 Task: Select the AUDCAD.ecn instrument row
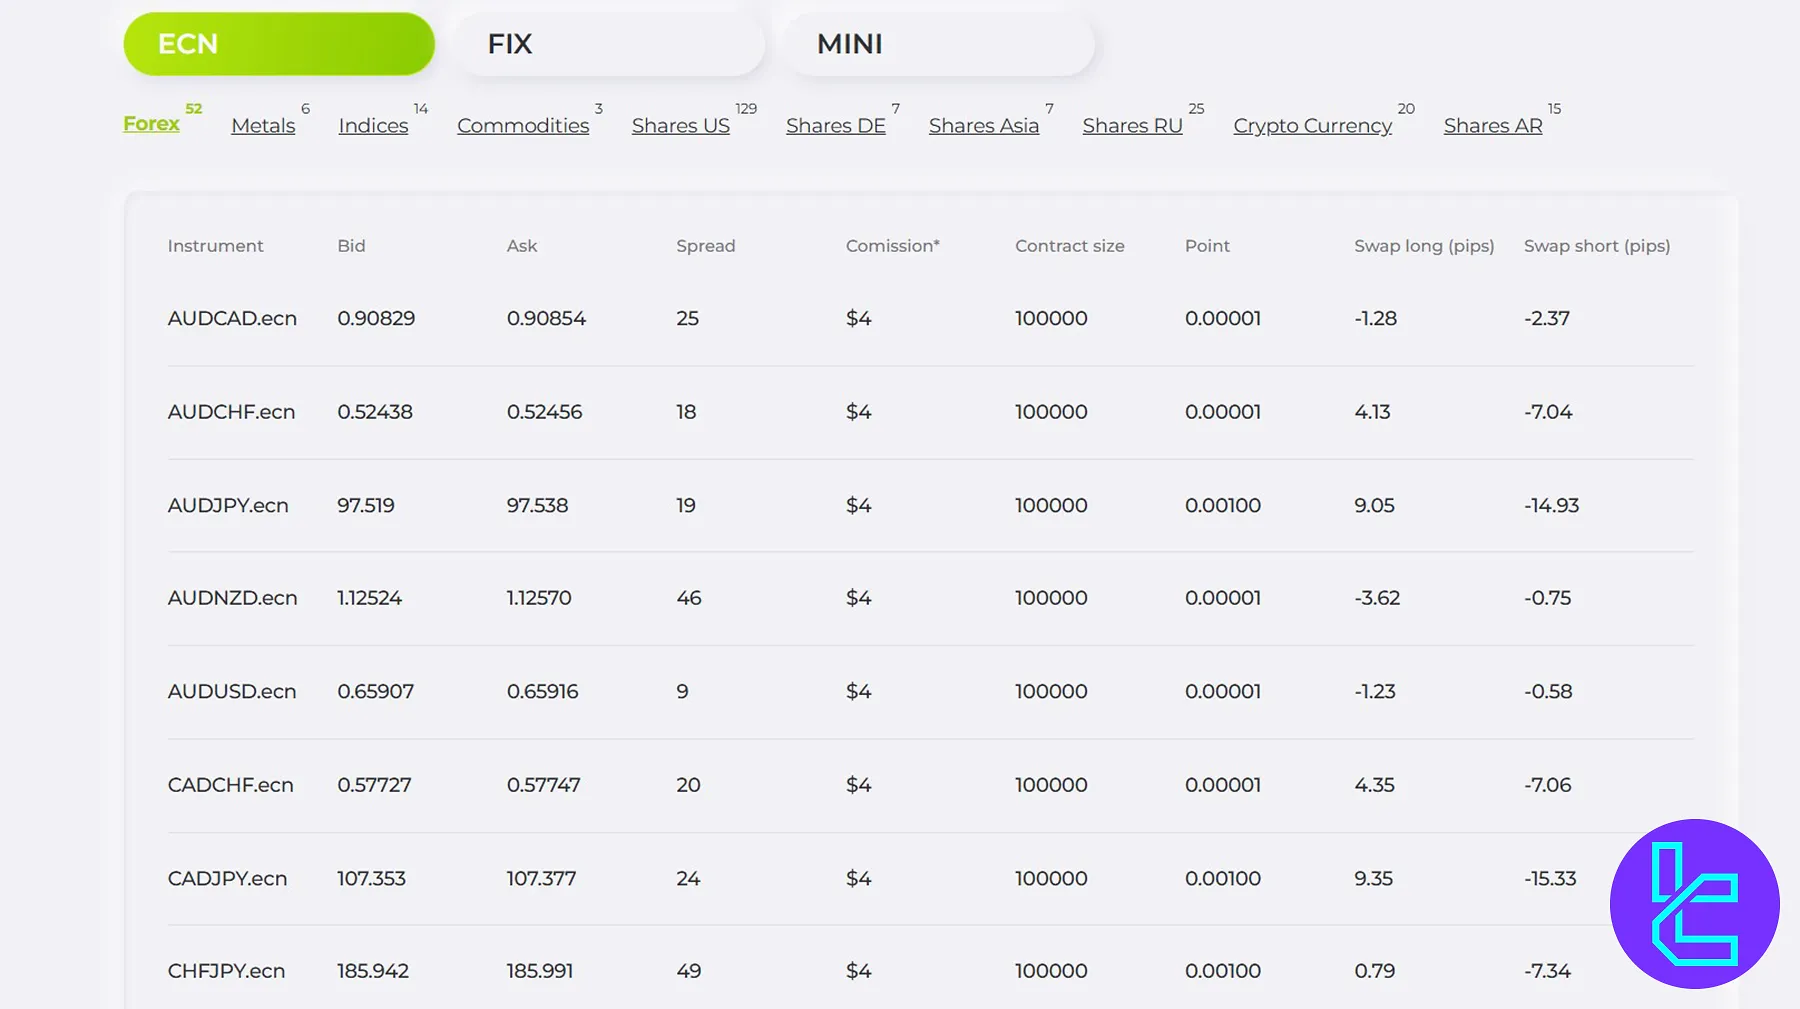232,318
